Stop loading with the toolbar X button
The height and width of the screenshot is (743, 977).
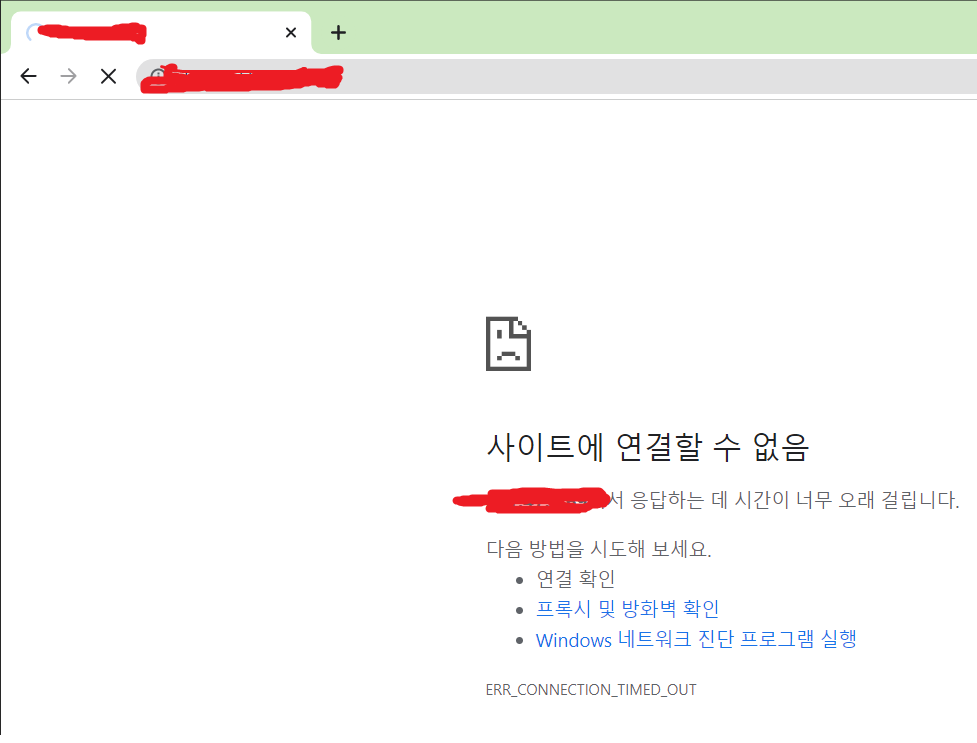click(x=108, y=76)
